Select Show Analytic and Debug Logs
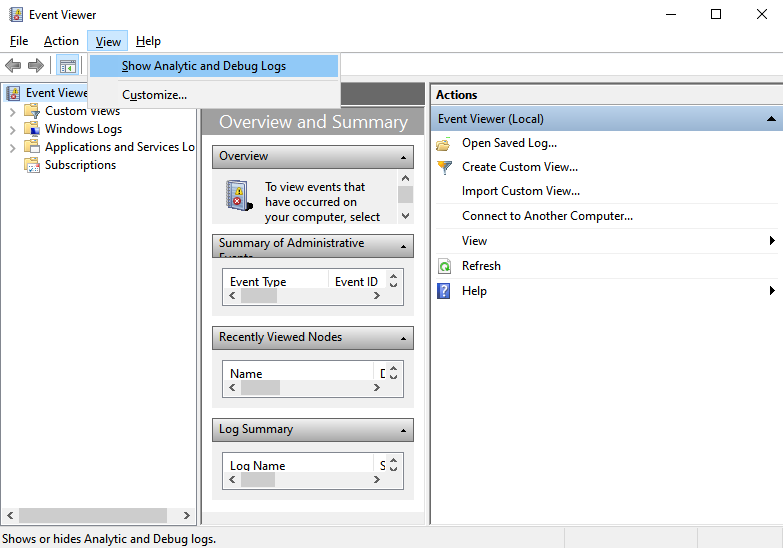 [x=214, y=66]
